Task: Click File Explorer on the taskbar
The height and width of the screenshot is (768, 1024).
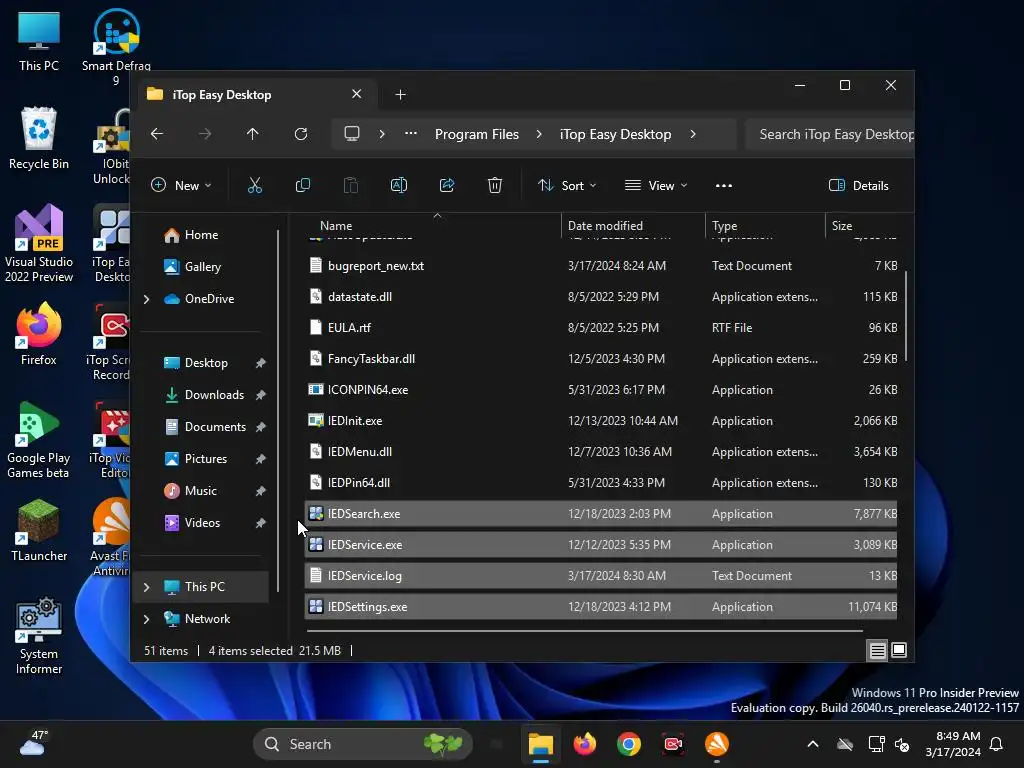Action: [x=541, y=744]
